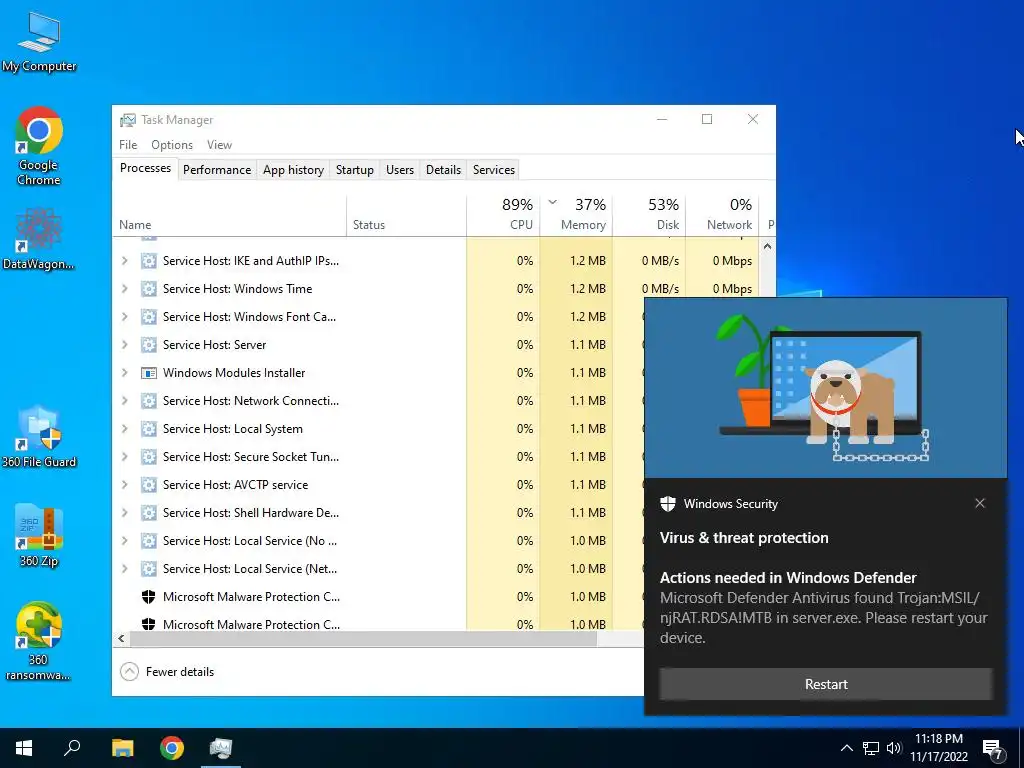Image resolution: width=1024 pixels, height=768 pixels.
Task: Click the horizontal scrollbar left arrow
Action: [x=121, y=639]
